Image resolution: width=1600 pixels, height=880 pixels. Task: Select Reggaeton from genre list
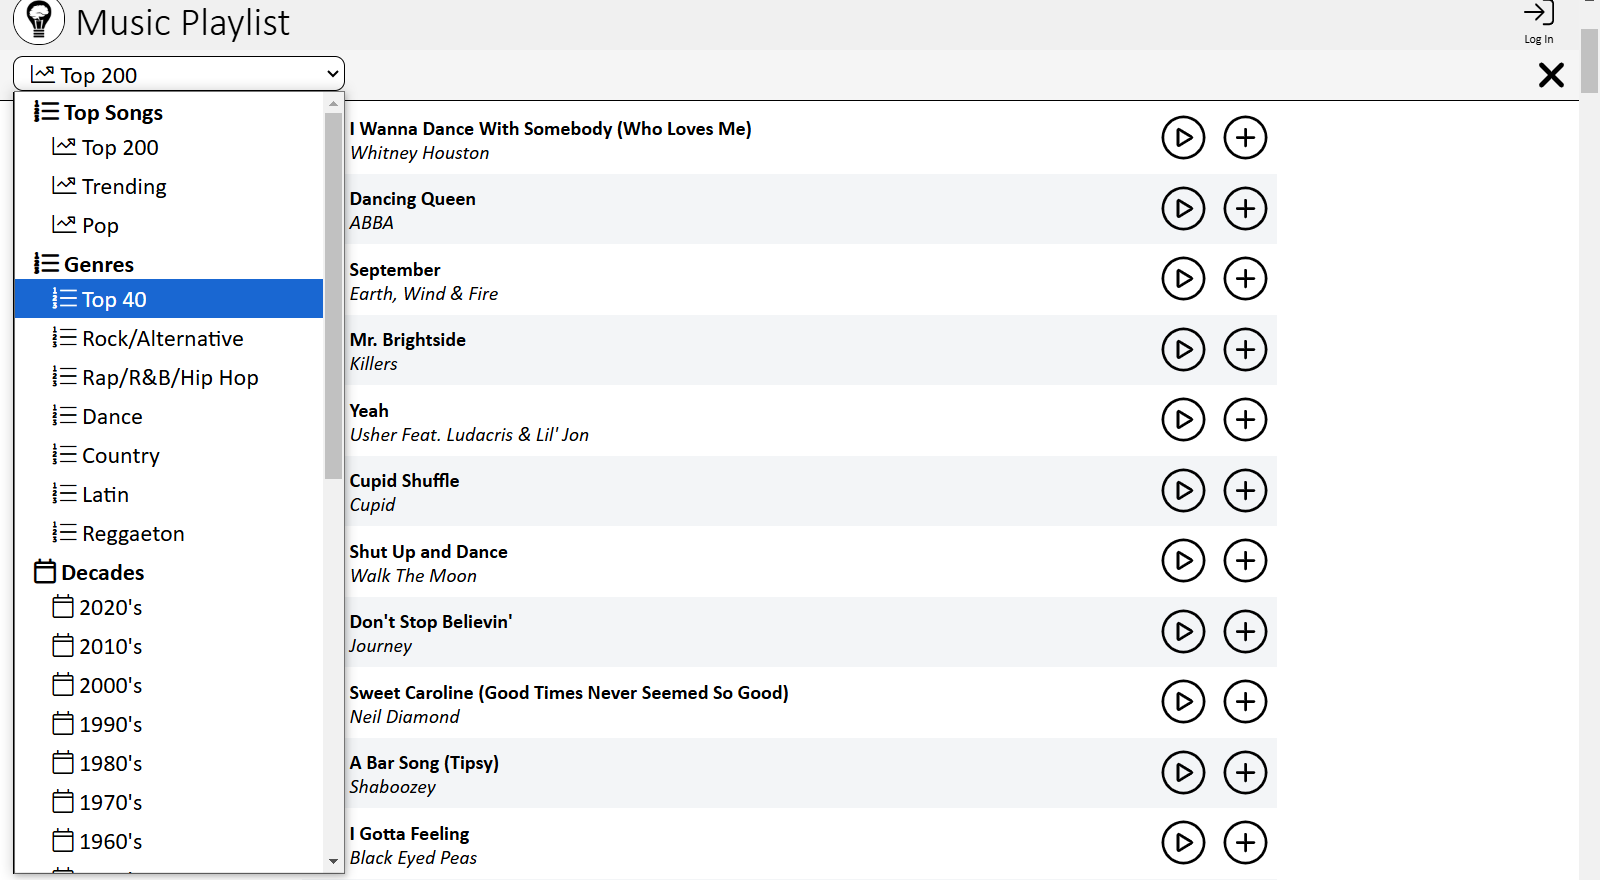click(133, 534)
